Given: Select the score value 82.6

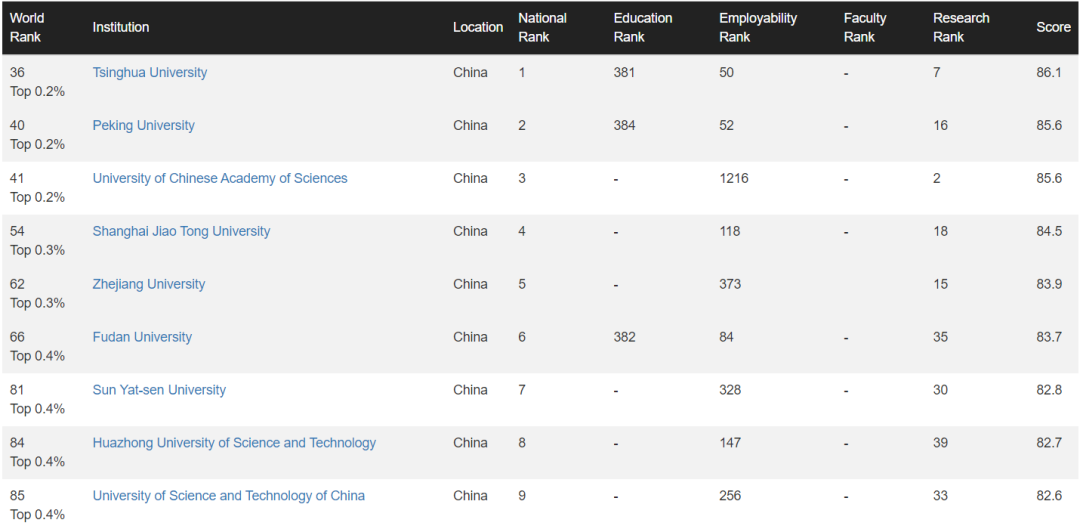Looking at the screenshot, I should (1049, 496).
